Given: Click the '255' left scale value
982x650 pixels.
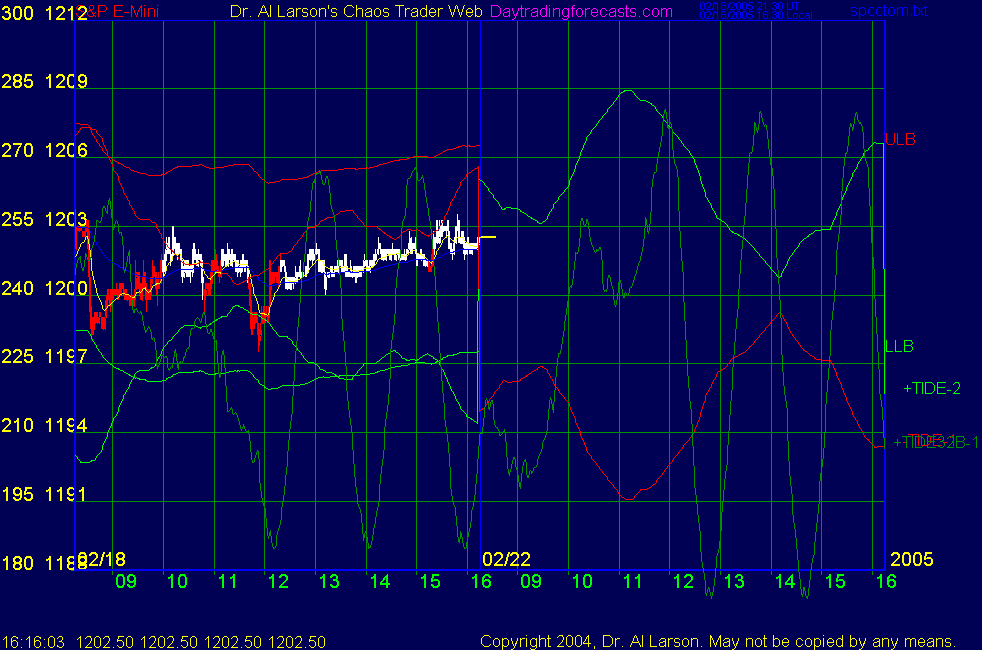Looking at the screenshot, I should click(x=18, y=219).
